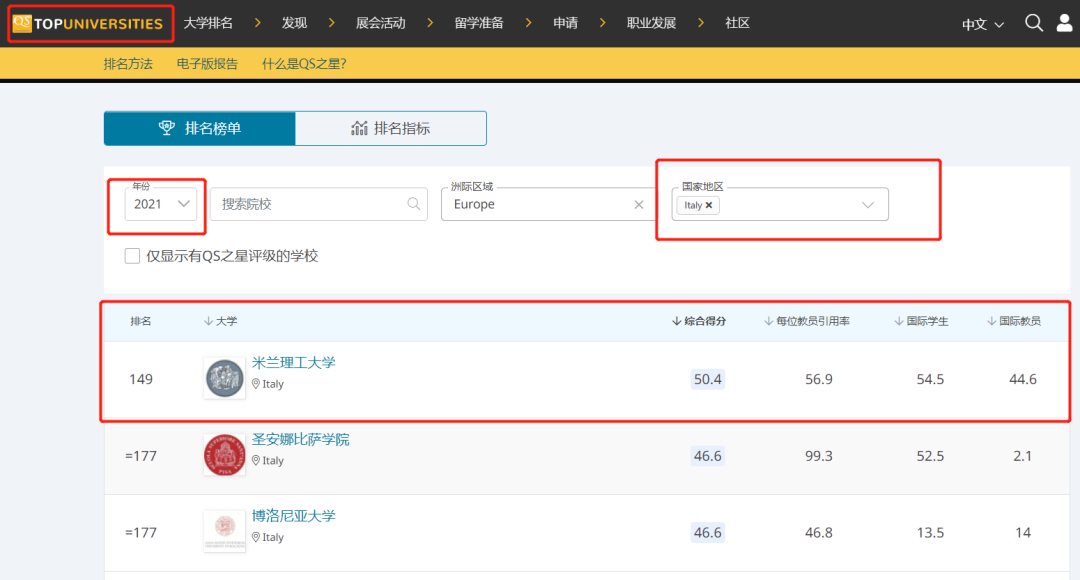Sort by the 综合得分 column header
Image resolution: width=1080 pixels, height=580 pixels.
[698, 321]
